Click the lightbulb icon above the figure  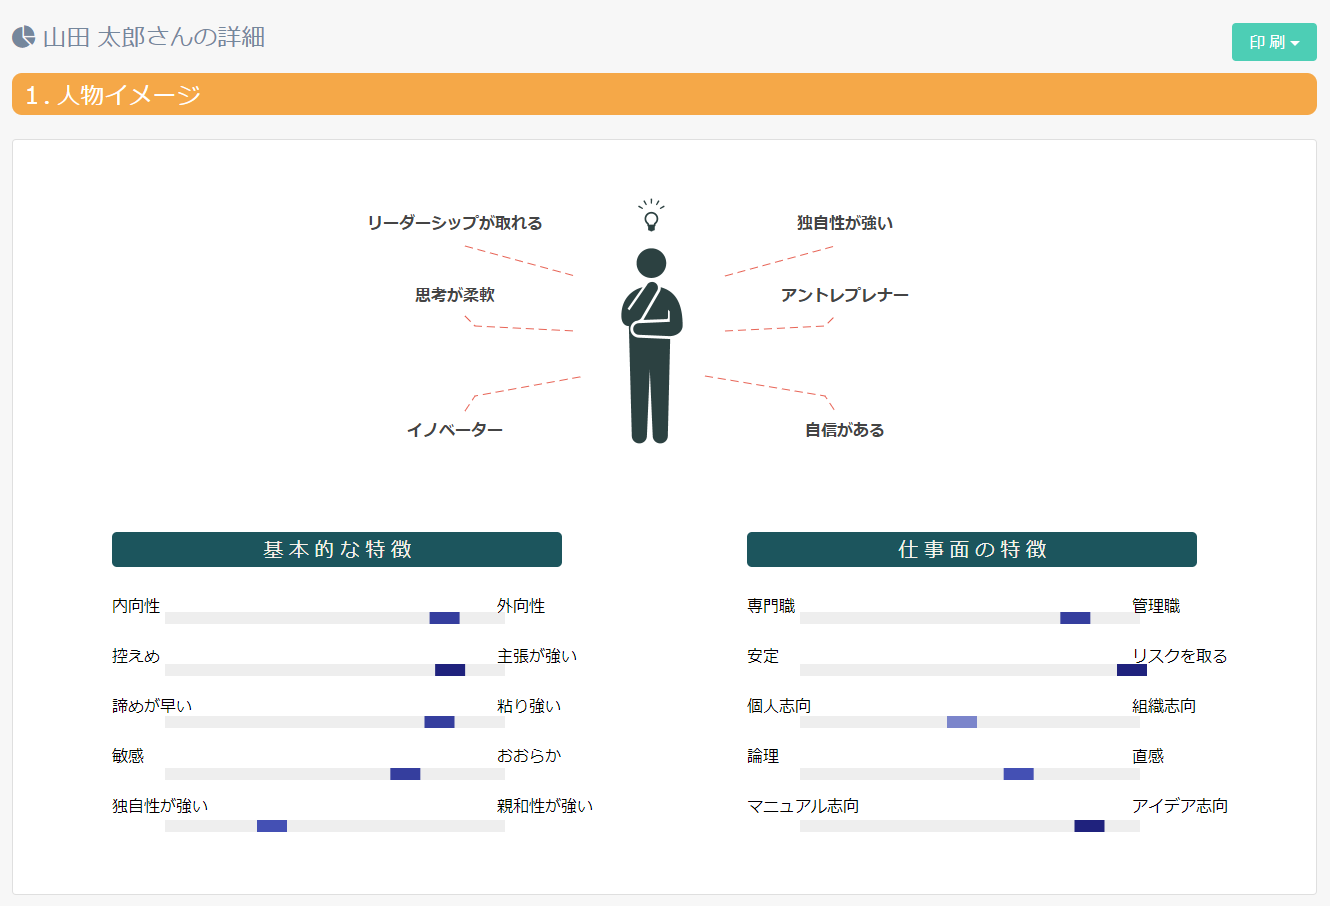651,215
